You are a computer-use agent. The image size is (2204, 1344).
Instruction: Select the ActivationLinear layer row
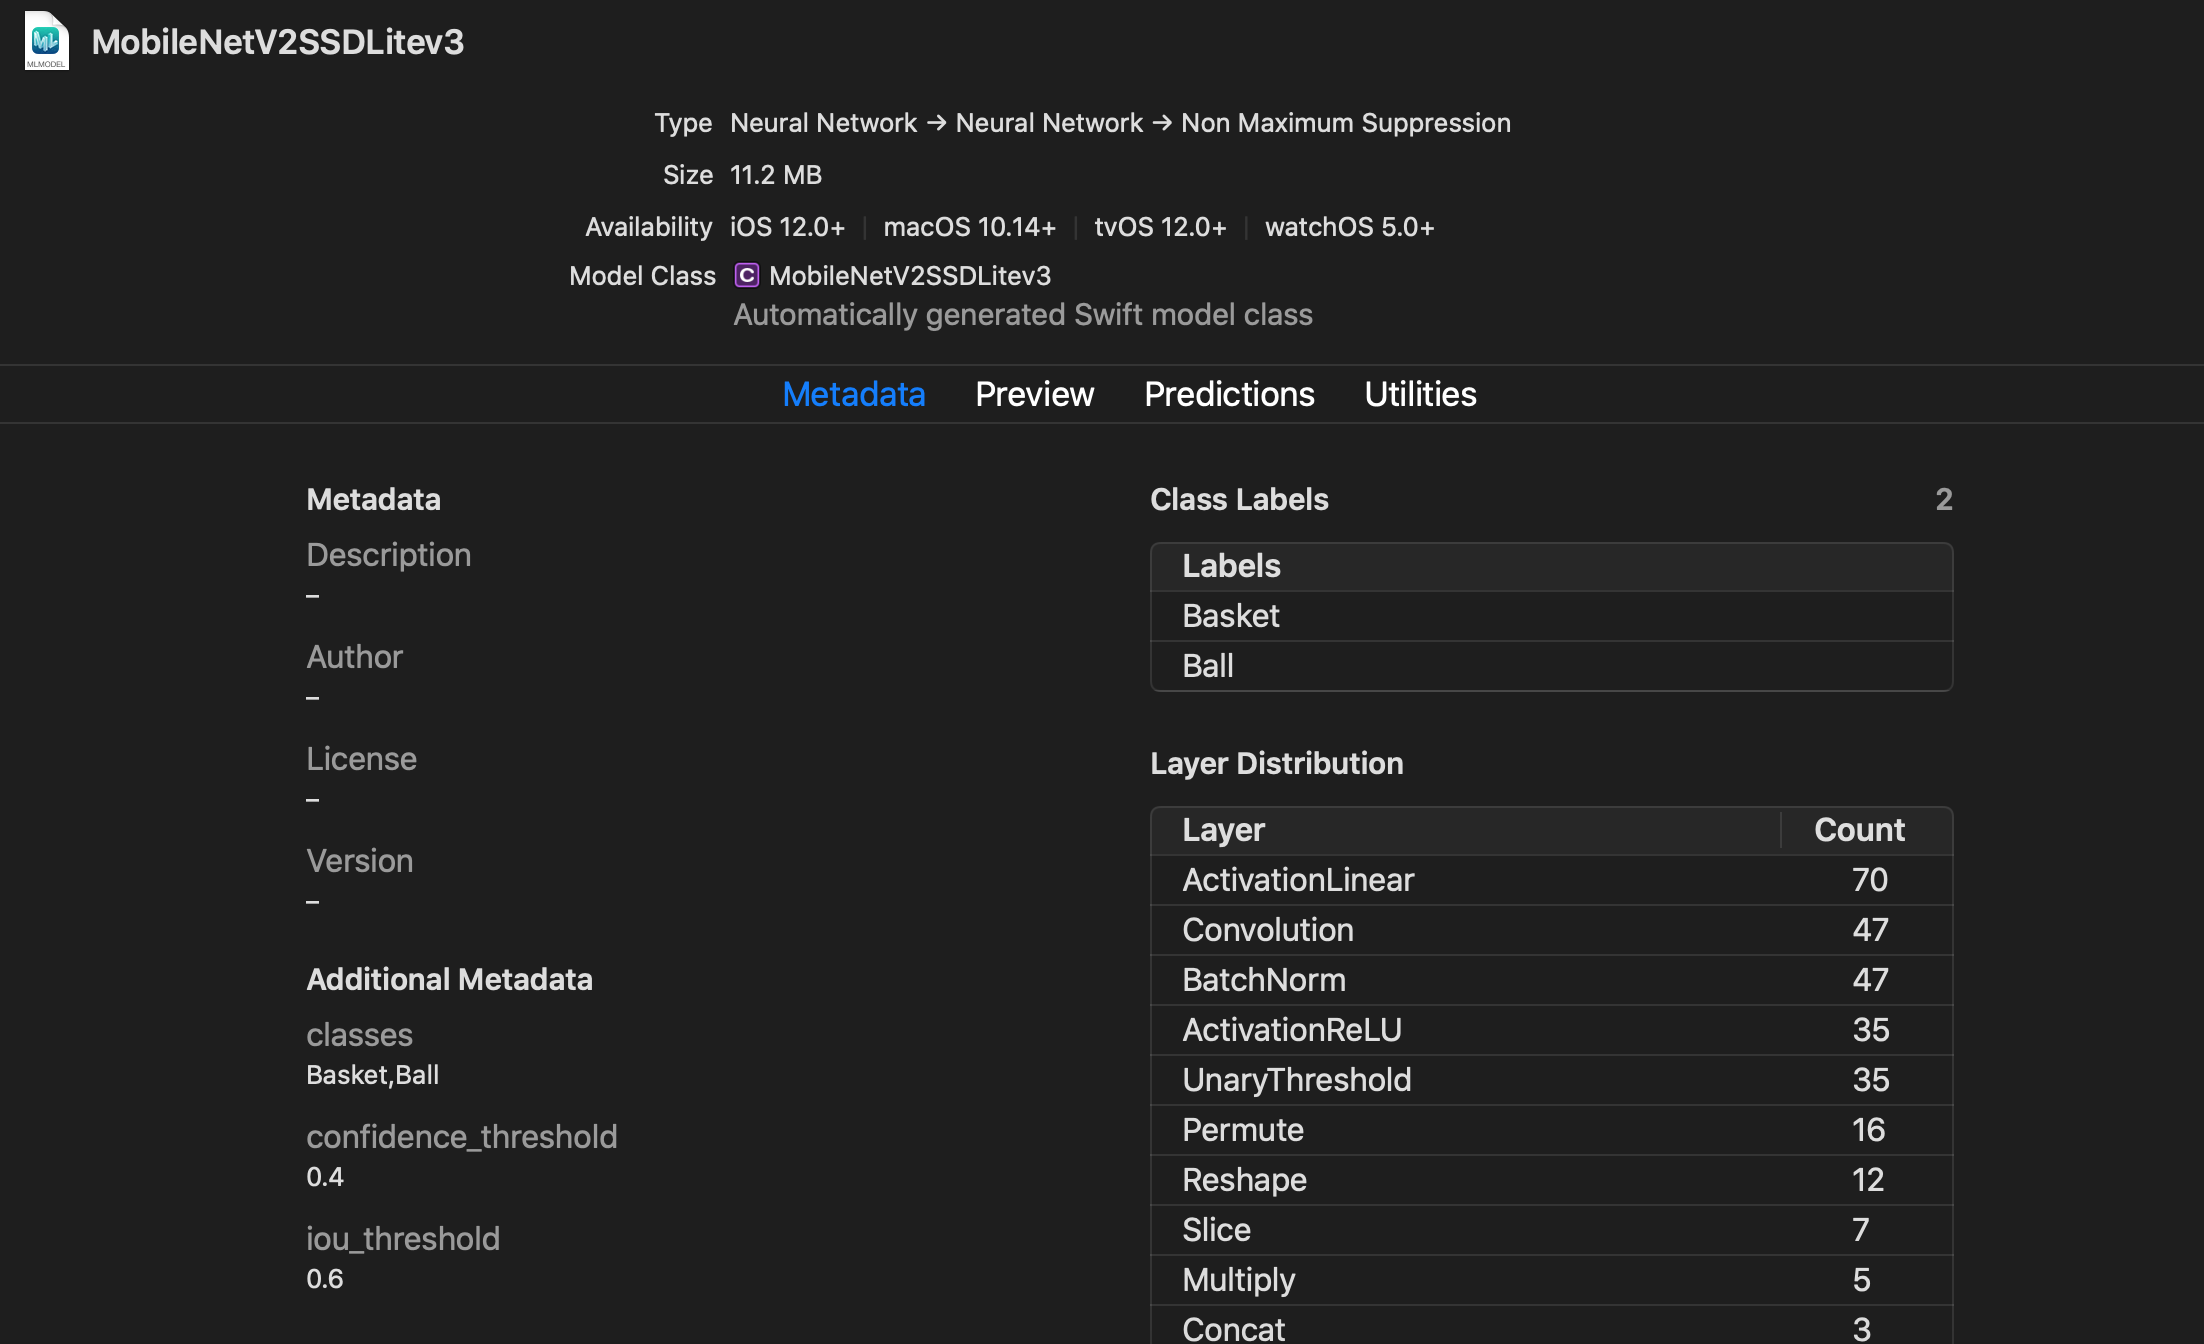pos(1299,880)
